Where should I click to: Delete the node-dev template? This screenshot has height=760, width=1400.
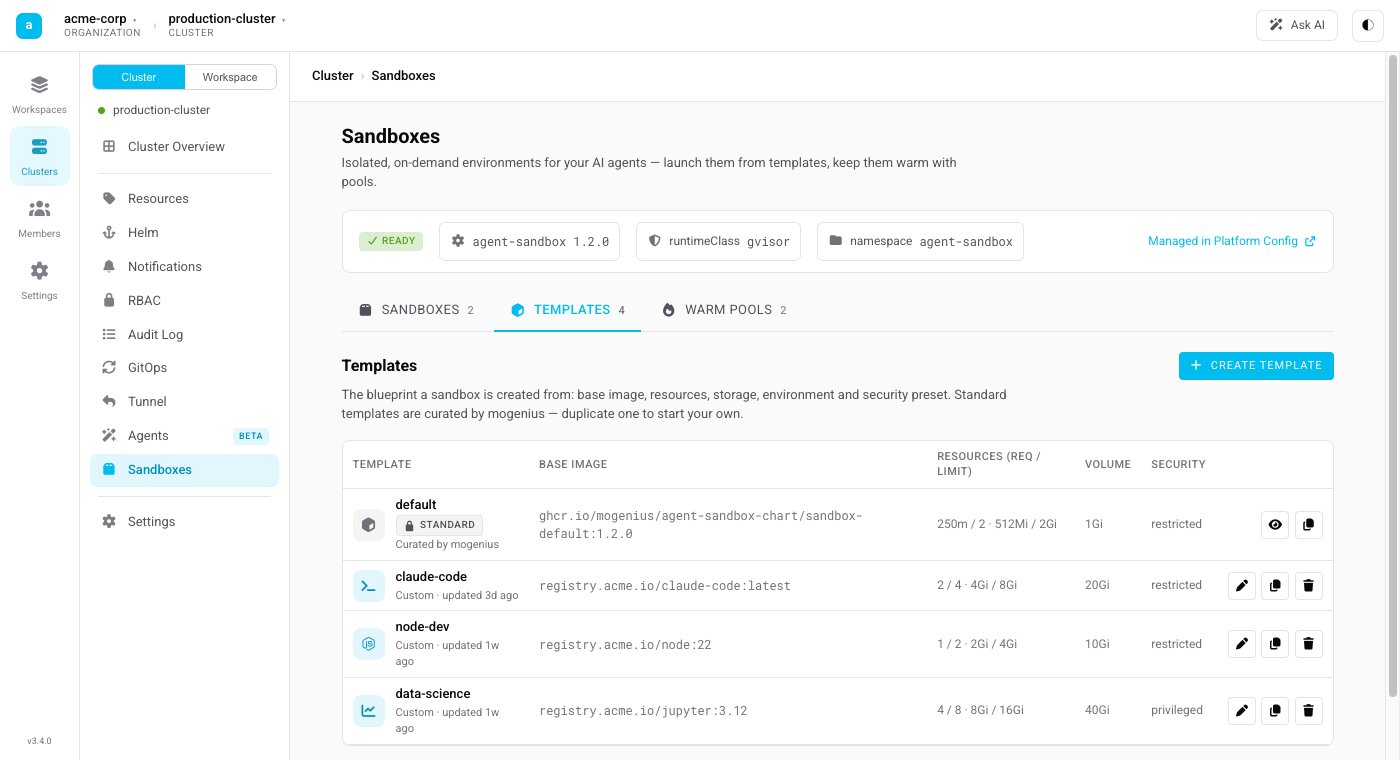click(1308, 644)
